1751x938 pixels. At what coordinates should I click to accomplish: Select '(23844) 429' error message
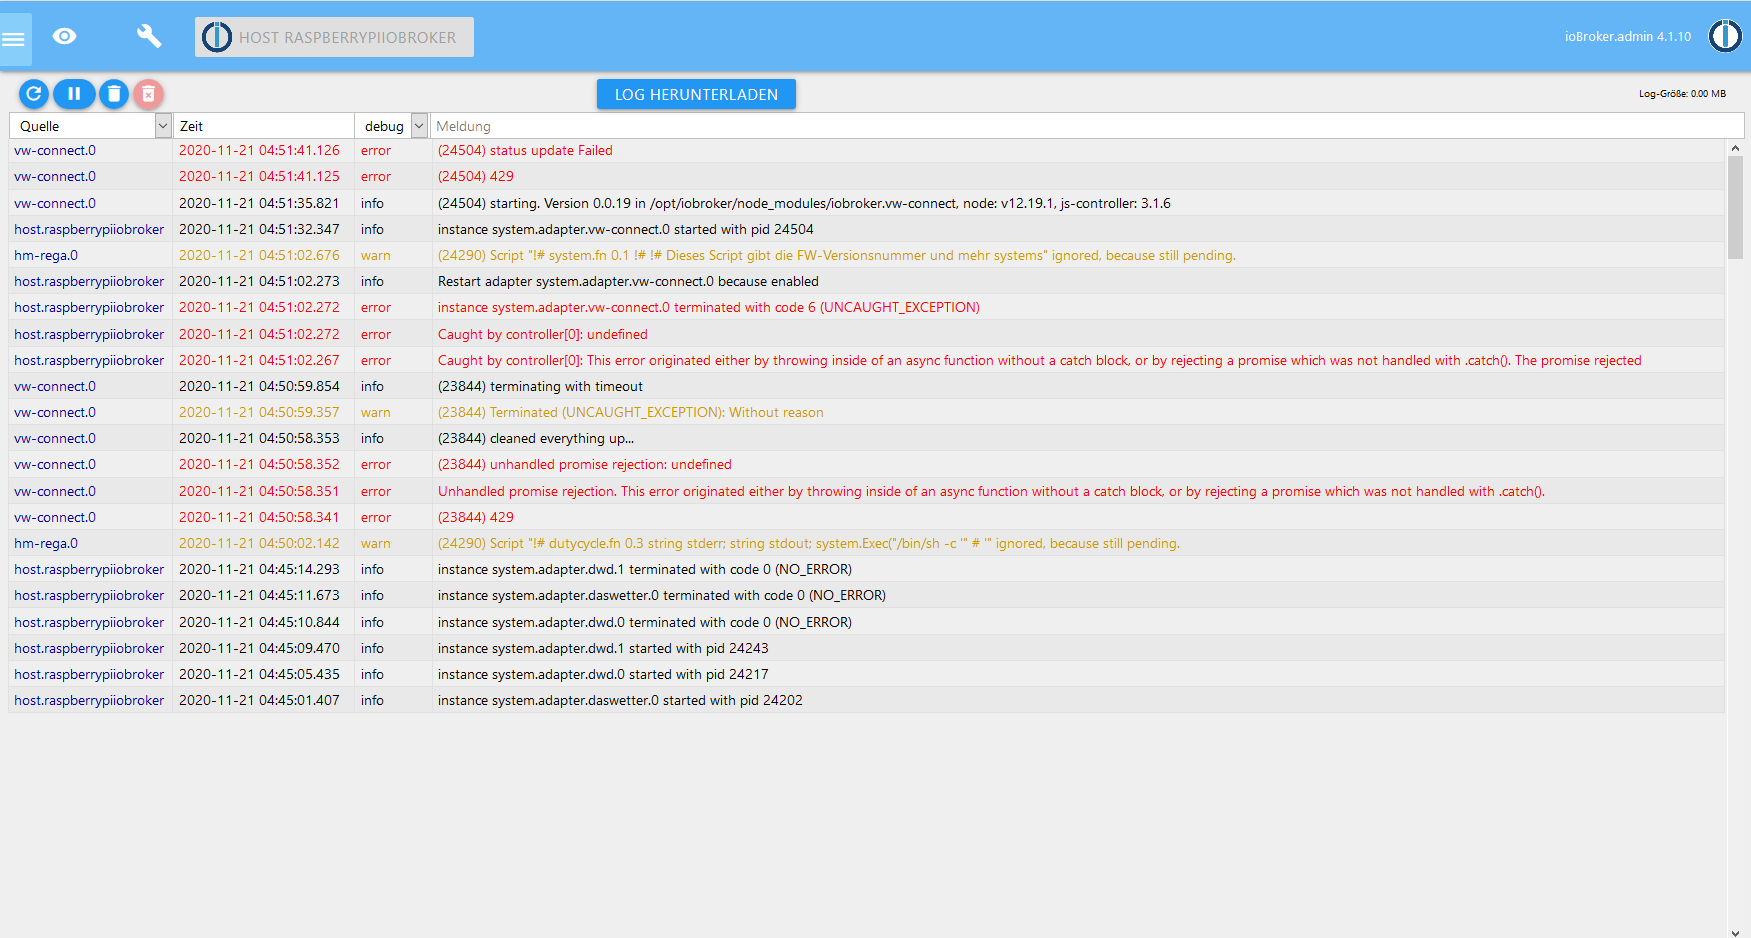[476, 517]
